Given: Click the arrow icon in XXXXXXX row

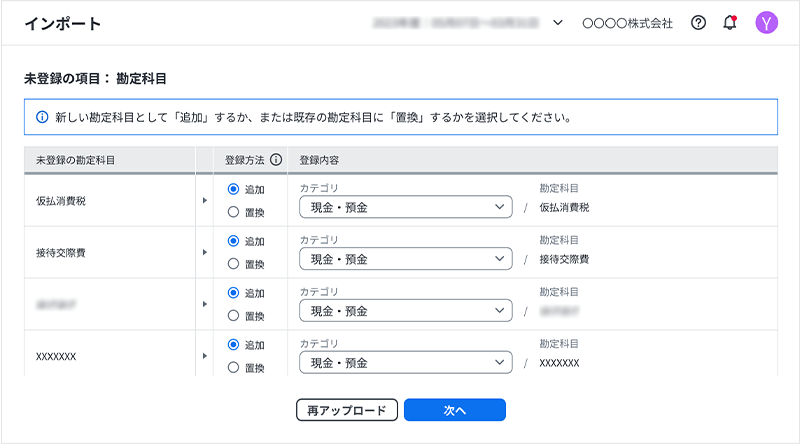Looking at the screenshot, I should [204, 355].
